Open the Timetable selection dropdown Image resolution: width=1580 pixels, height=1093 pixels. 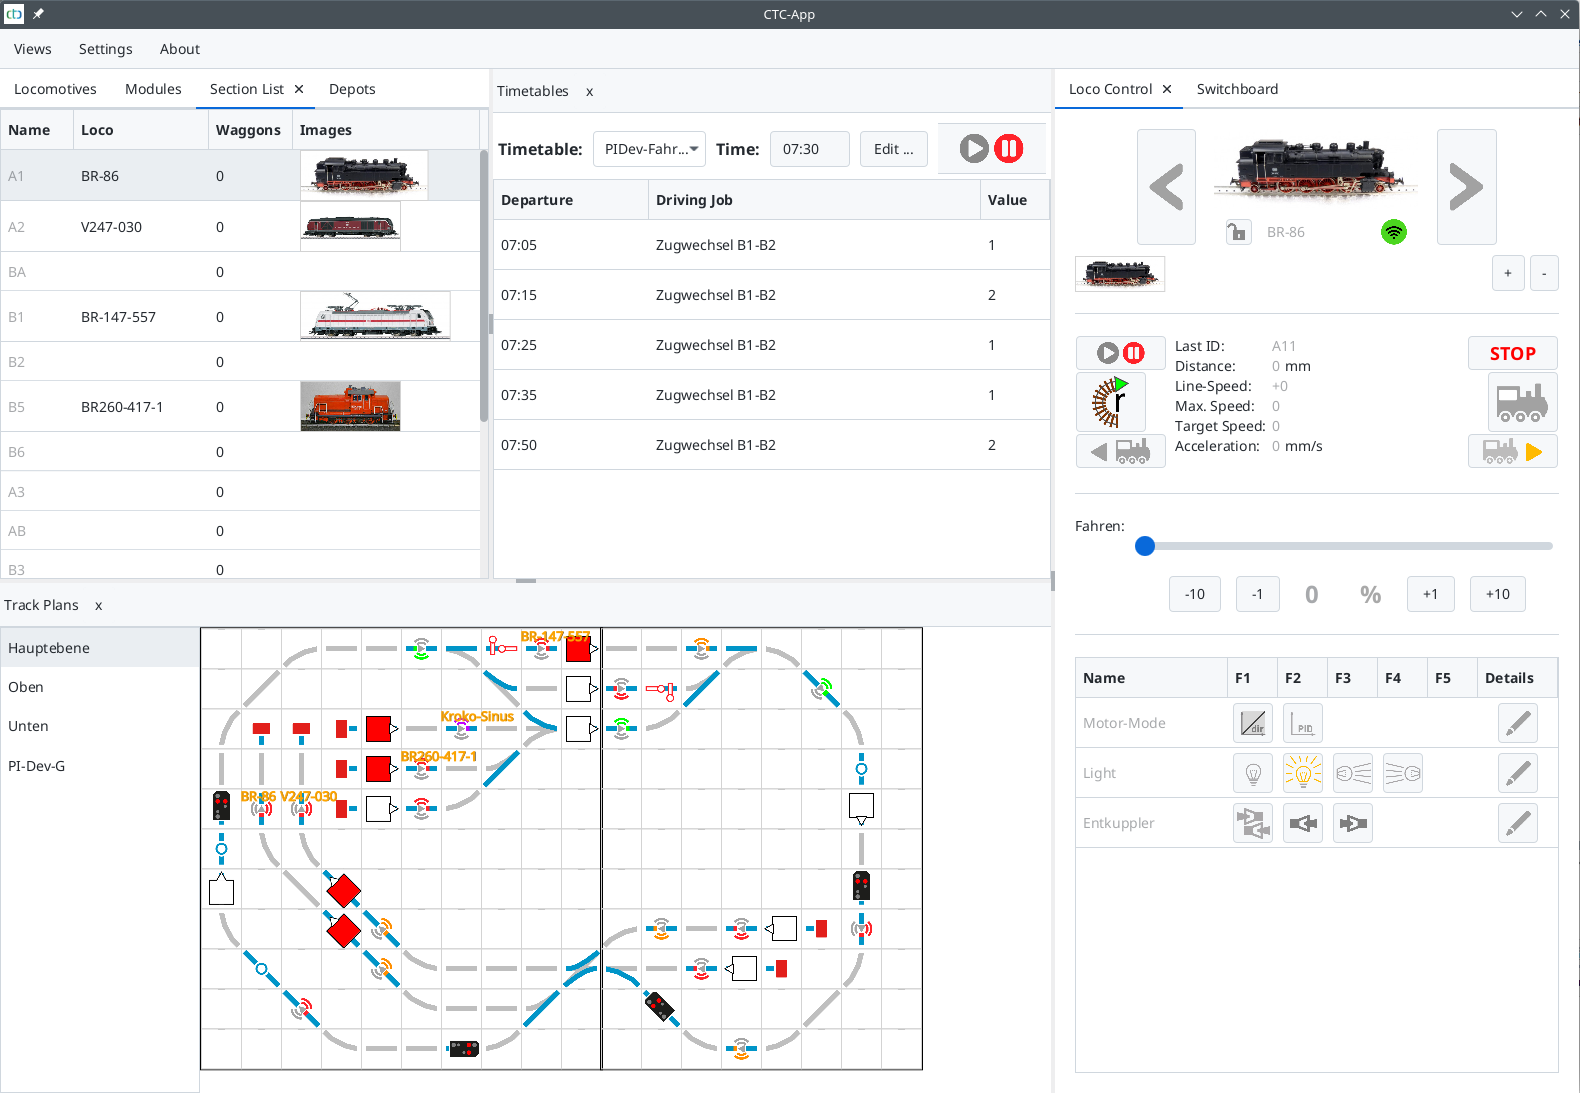pyautogui.click(x=649, y=149)
